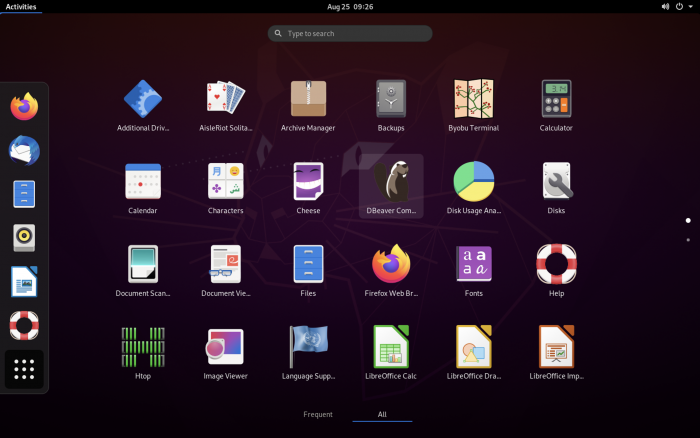Expand the system menu arrow
The height and width of the screenshot is (438, 700).
click(691, 7)
